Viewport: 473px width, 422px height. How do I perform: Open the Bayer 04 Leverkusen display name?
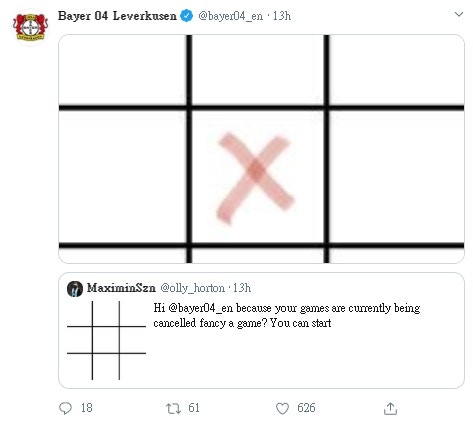point(117,16)
